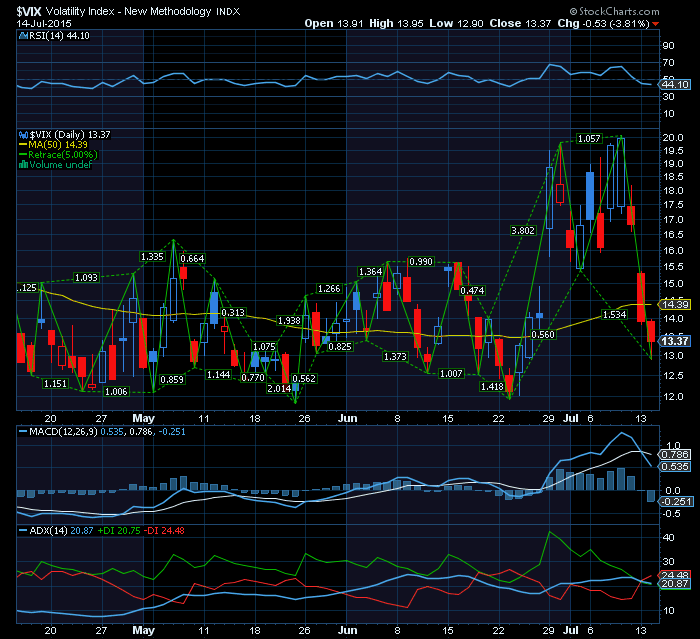This screenshot has height=639, width=700.
Task: Click the High 13.95 header value
Action: (x=396, y=23)
